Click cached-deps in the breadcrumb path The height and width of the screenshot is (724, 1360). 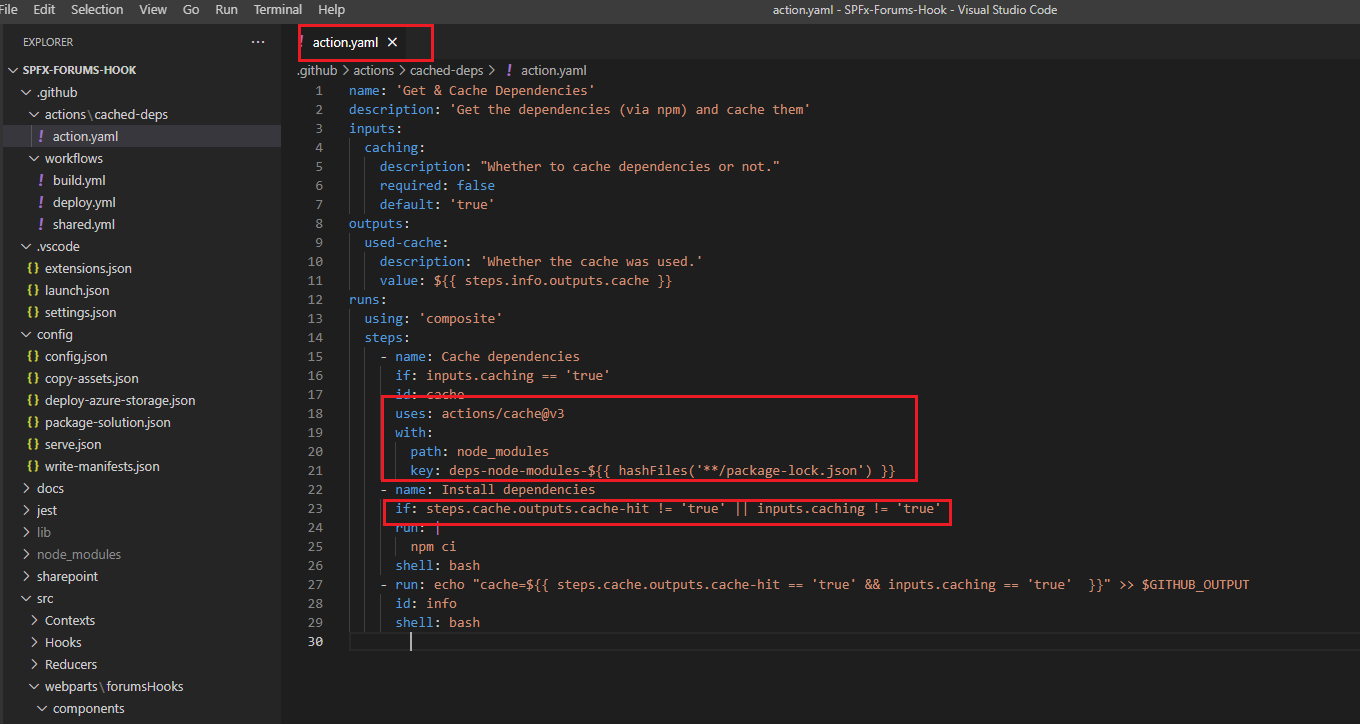pos(446,70)
